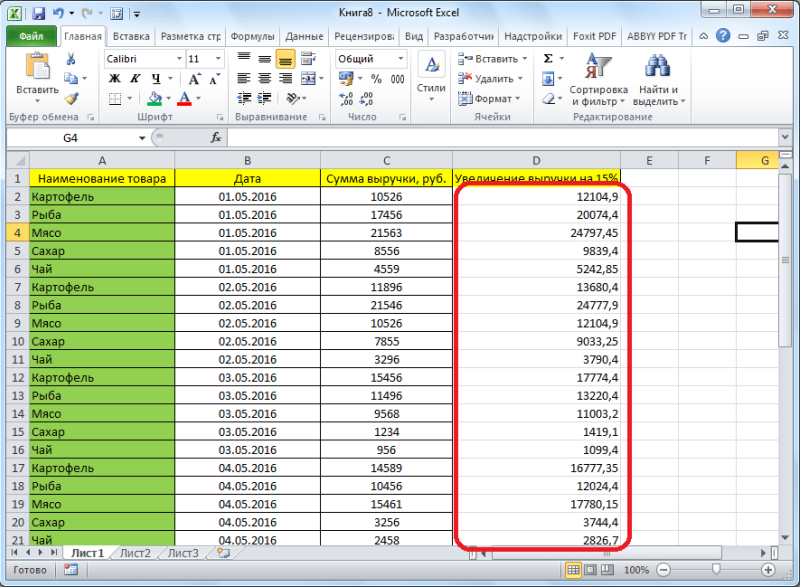Click the Paste clipboard icon
Viewport: 800px width, 587px height.
point(37,67)
